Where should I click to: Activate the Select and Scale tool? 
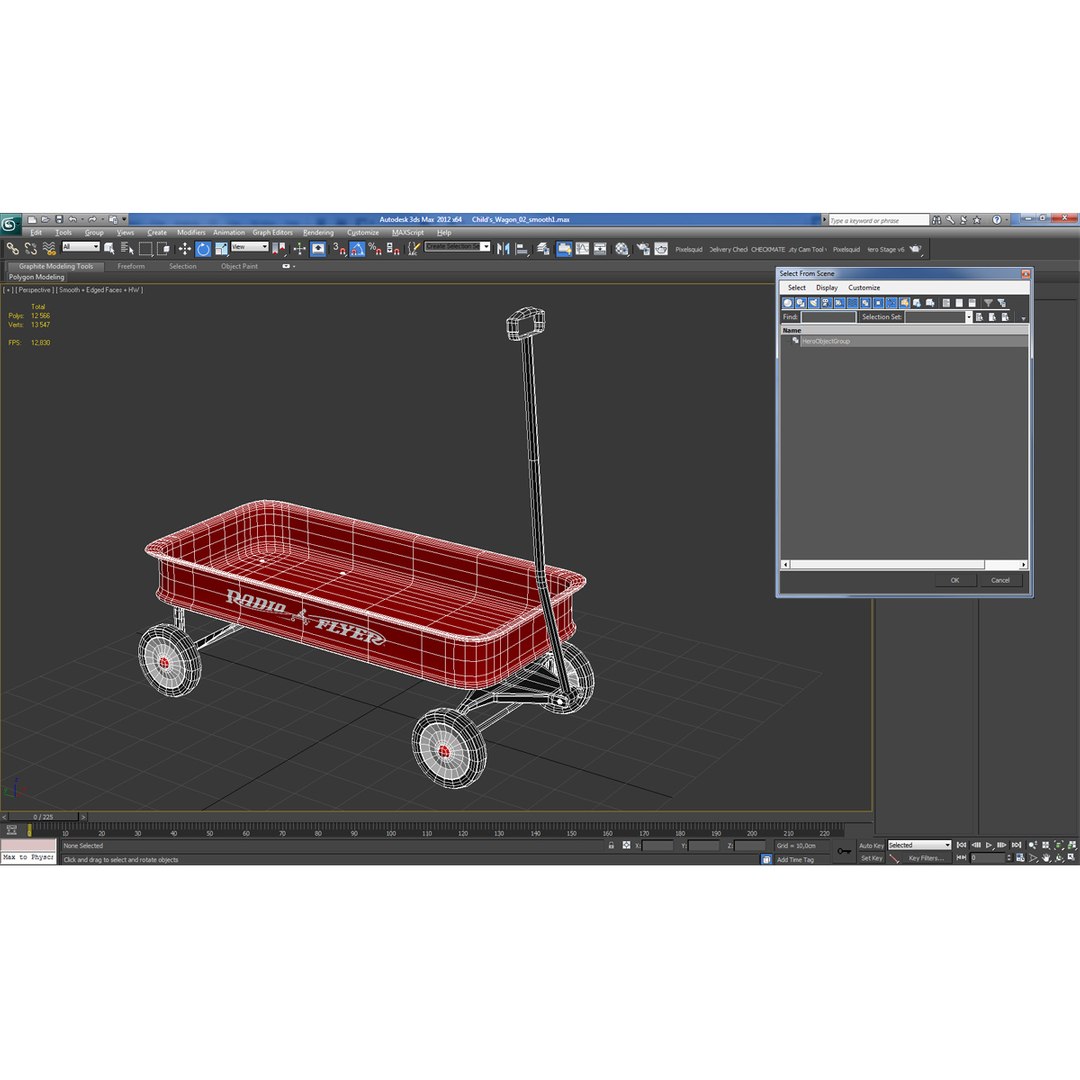221,249
